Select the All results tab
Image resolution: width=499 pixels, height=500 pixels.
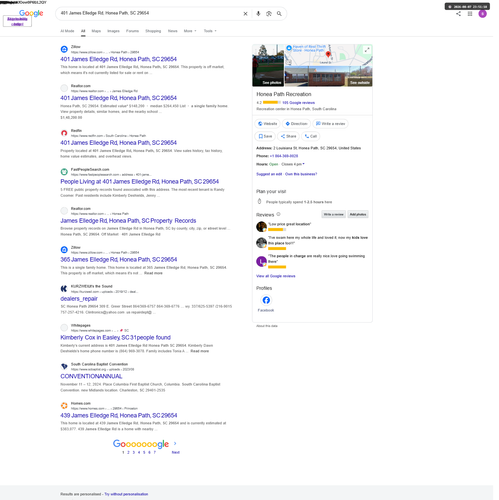[83, 31]
